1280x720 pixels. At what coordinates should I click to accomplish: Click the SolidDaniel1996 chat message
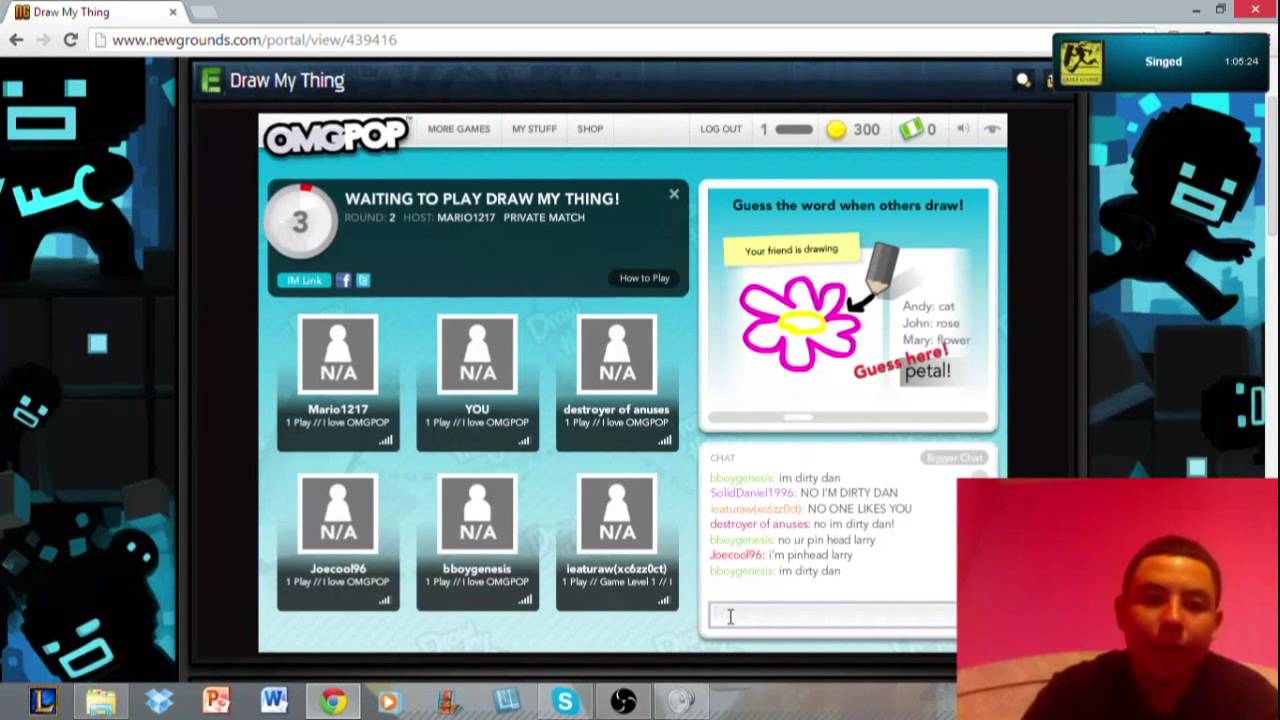click(x=804, y=493)
